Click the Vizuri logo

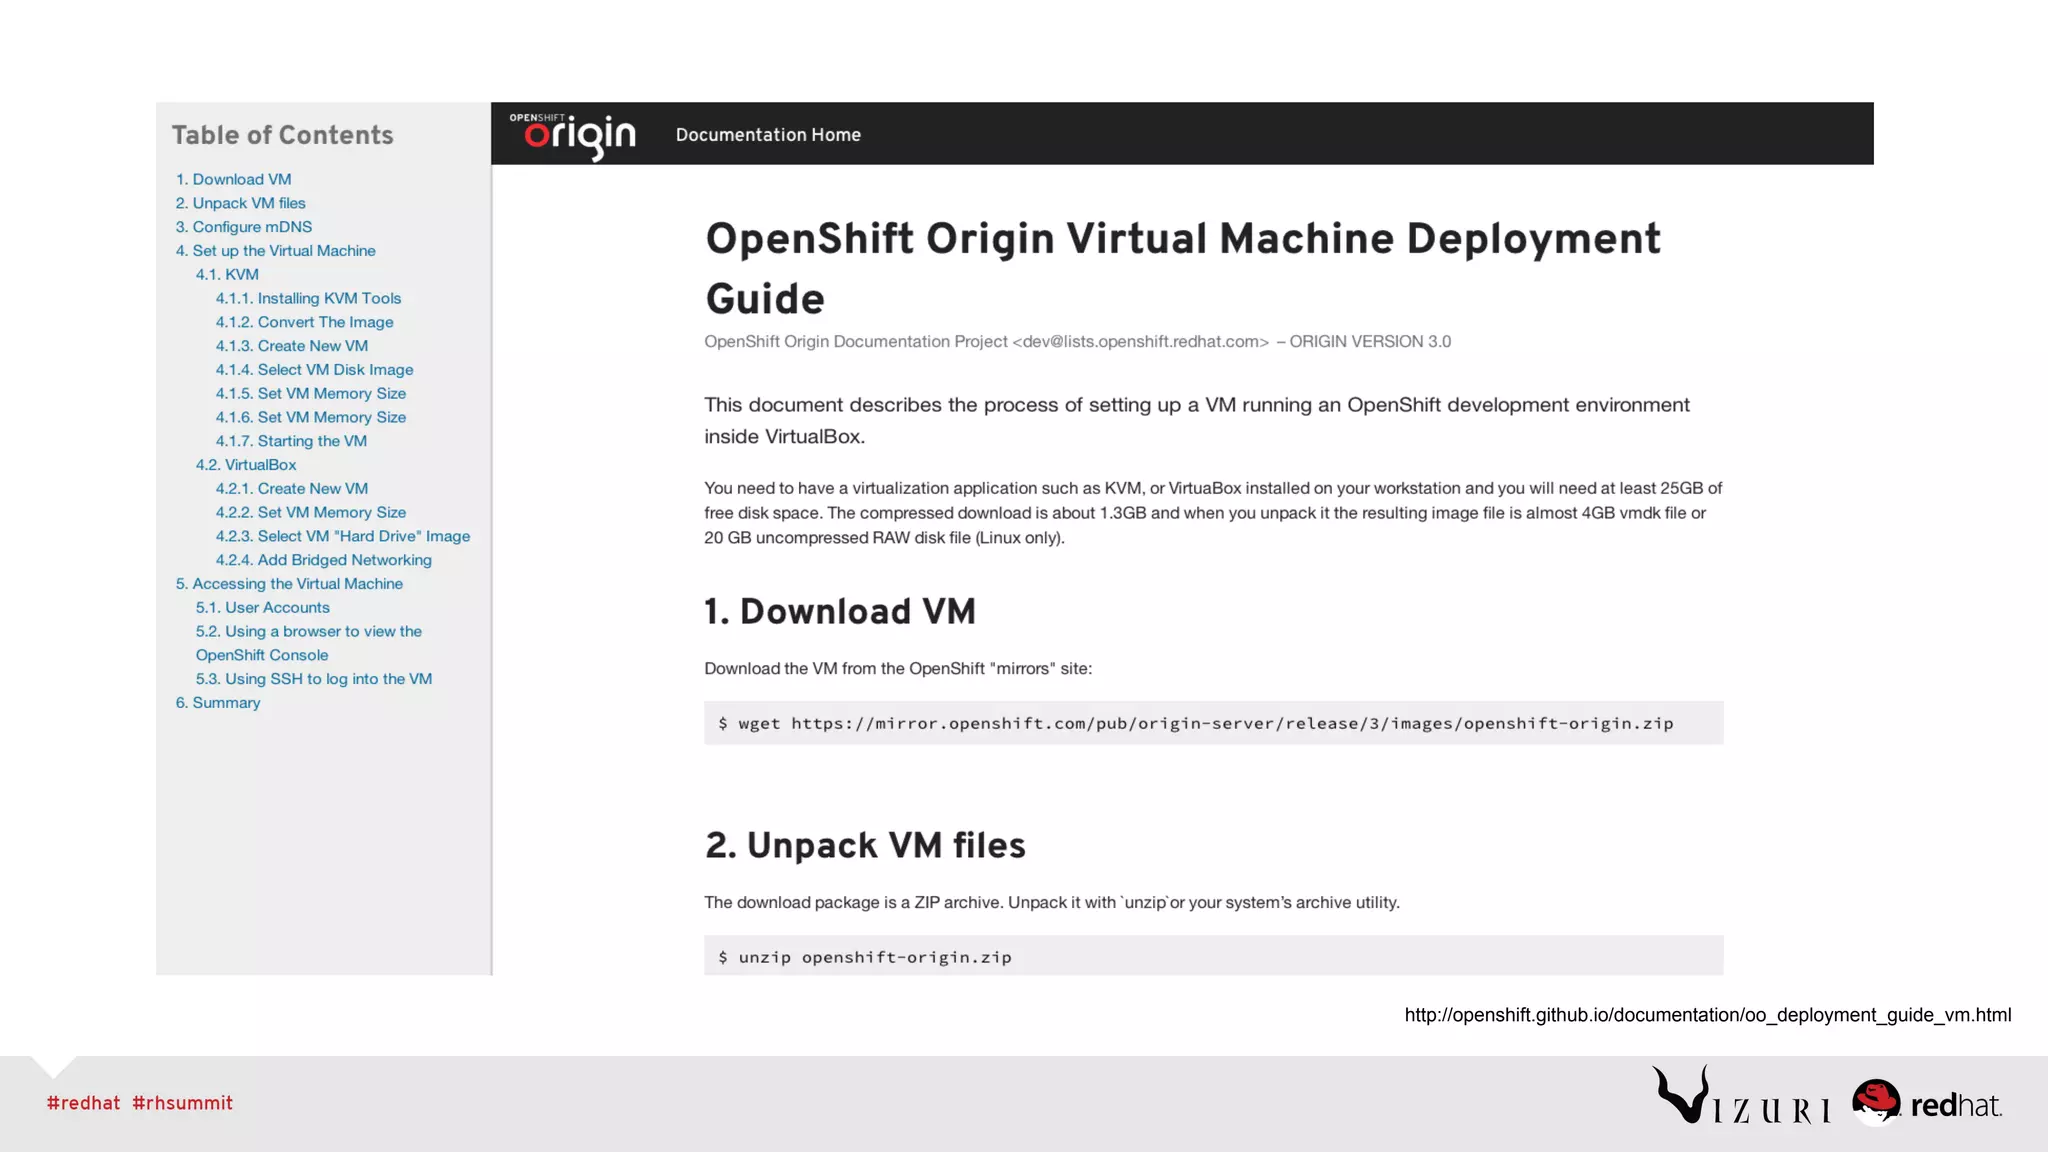coord(1741,1096)
